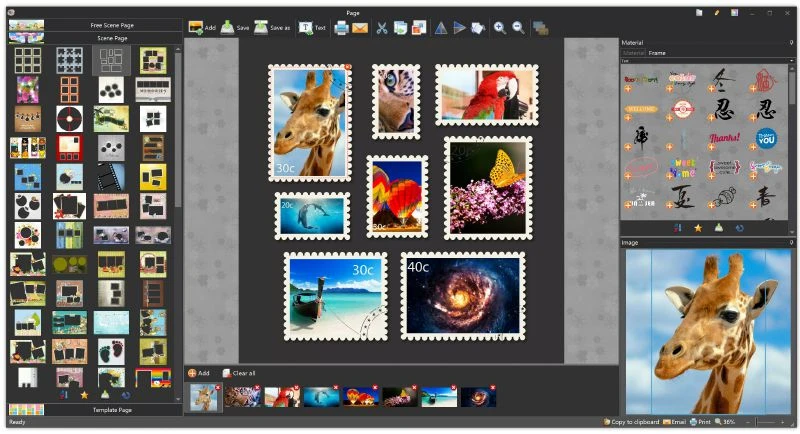
Task: Click the zoom out magnifier icon
Action: click(518, 28)
